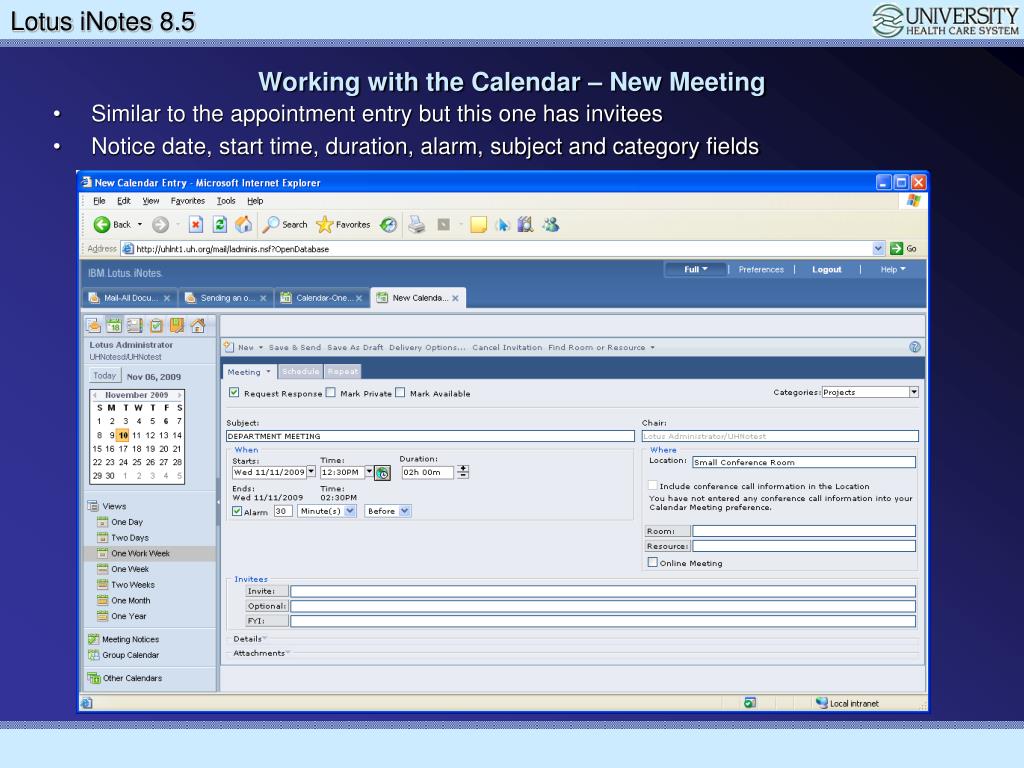1024x768 pixels.
Task: Click Cancel Invitation
Action: (x=507, y=347)
